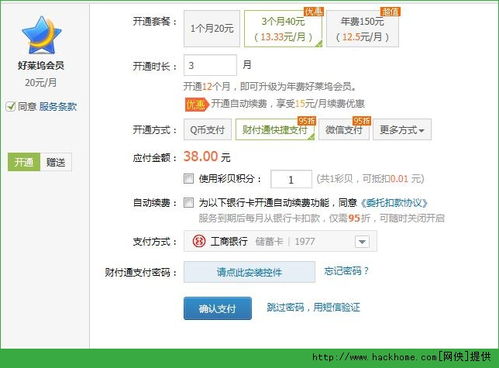Click the 忘记密码？ link
Image resolution: width=499 pixels, height=368 pixels.
(x=346, y=271)
